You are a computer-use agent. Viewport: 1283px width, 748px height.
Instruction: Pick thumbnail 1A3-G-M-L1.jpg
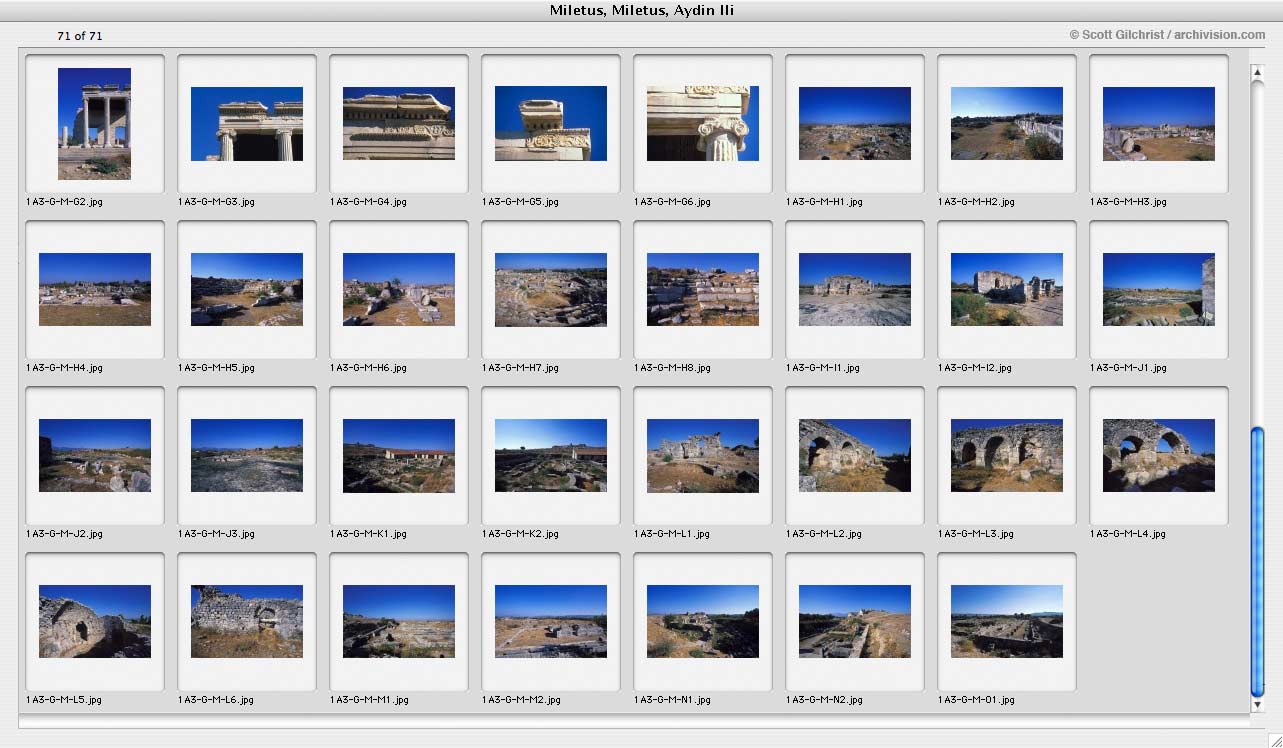coord(703,456)
